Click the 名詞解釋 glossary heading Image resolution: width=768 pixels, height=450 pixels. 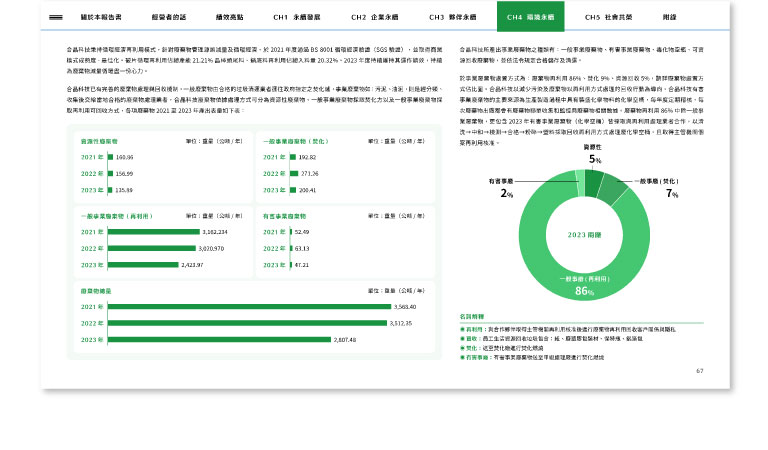(x=473, y=317)
